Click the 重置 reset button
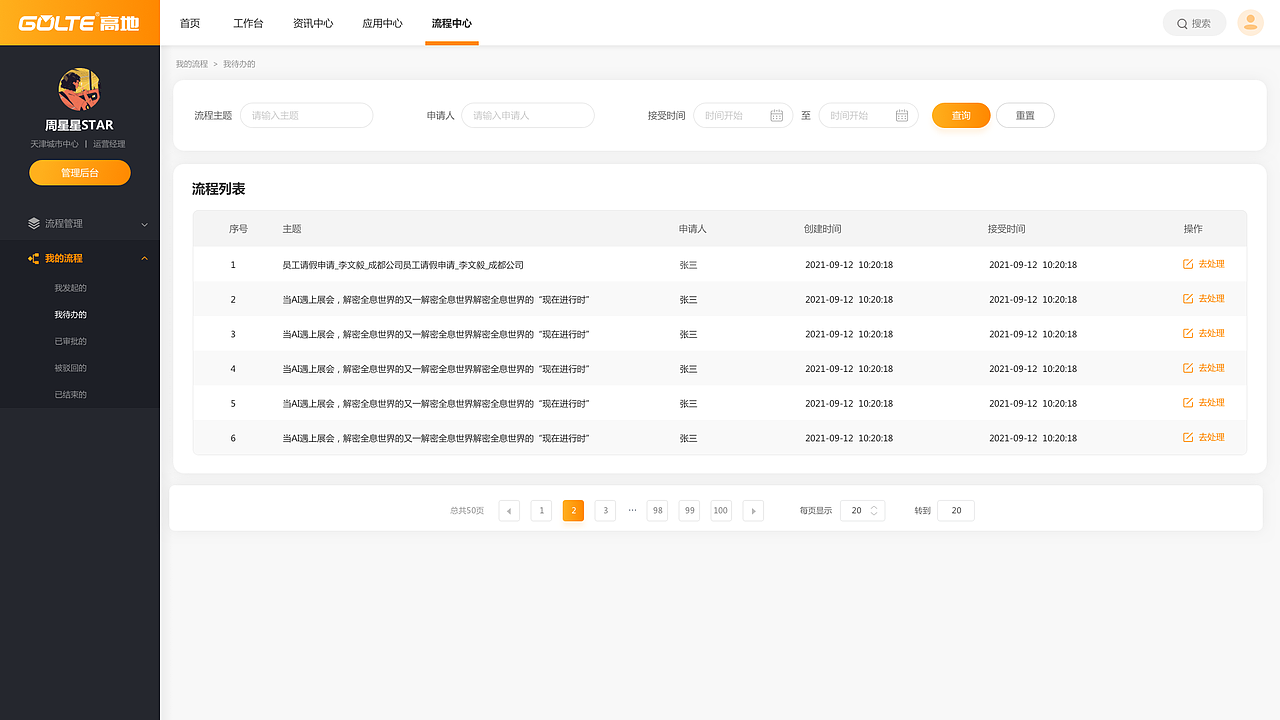The width and height of the screenshot is (1280, 720). (1025, 116)
